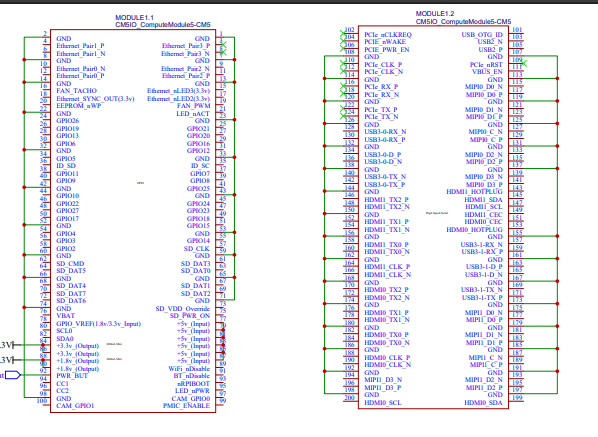Click the no-connect marker at Ethernet_Pair3_P pin
The image size is (598, 437).
click(x=223, y=45)
